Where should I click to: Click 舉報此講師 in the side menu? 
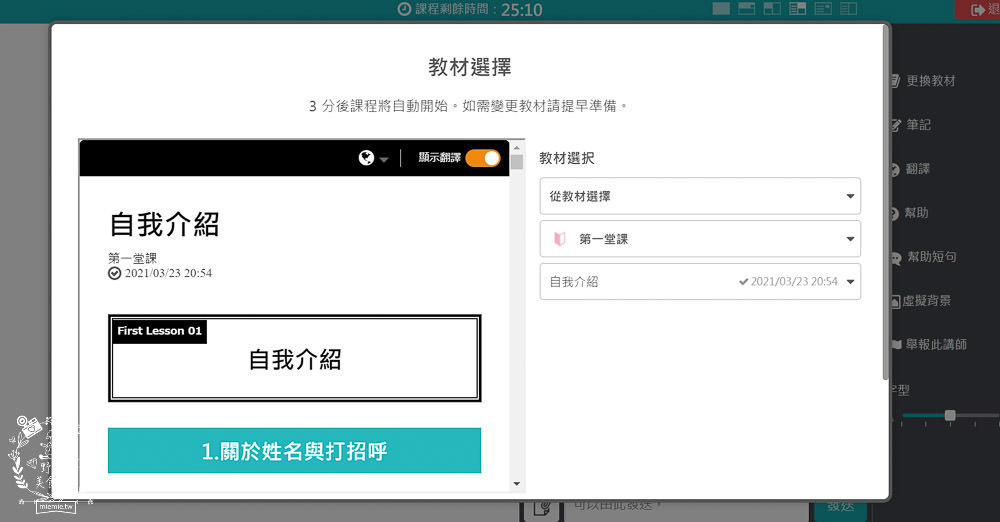(930, 345)
